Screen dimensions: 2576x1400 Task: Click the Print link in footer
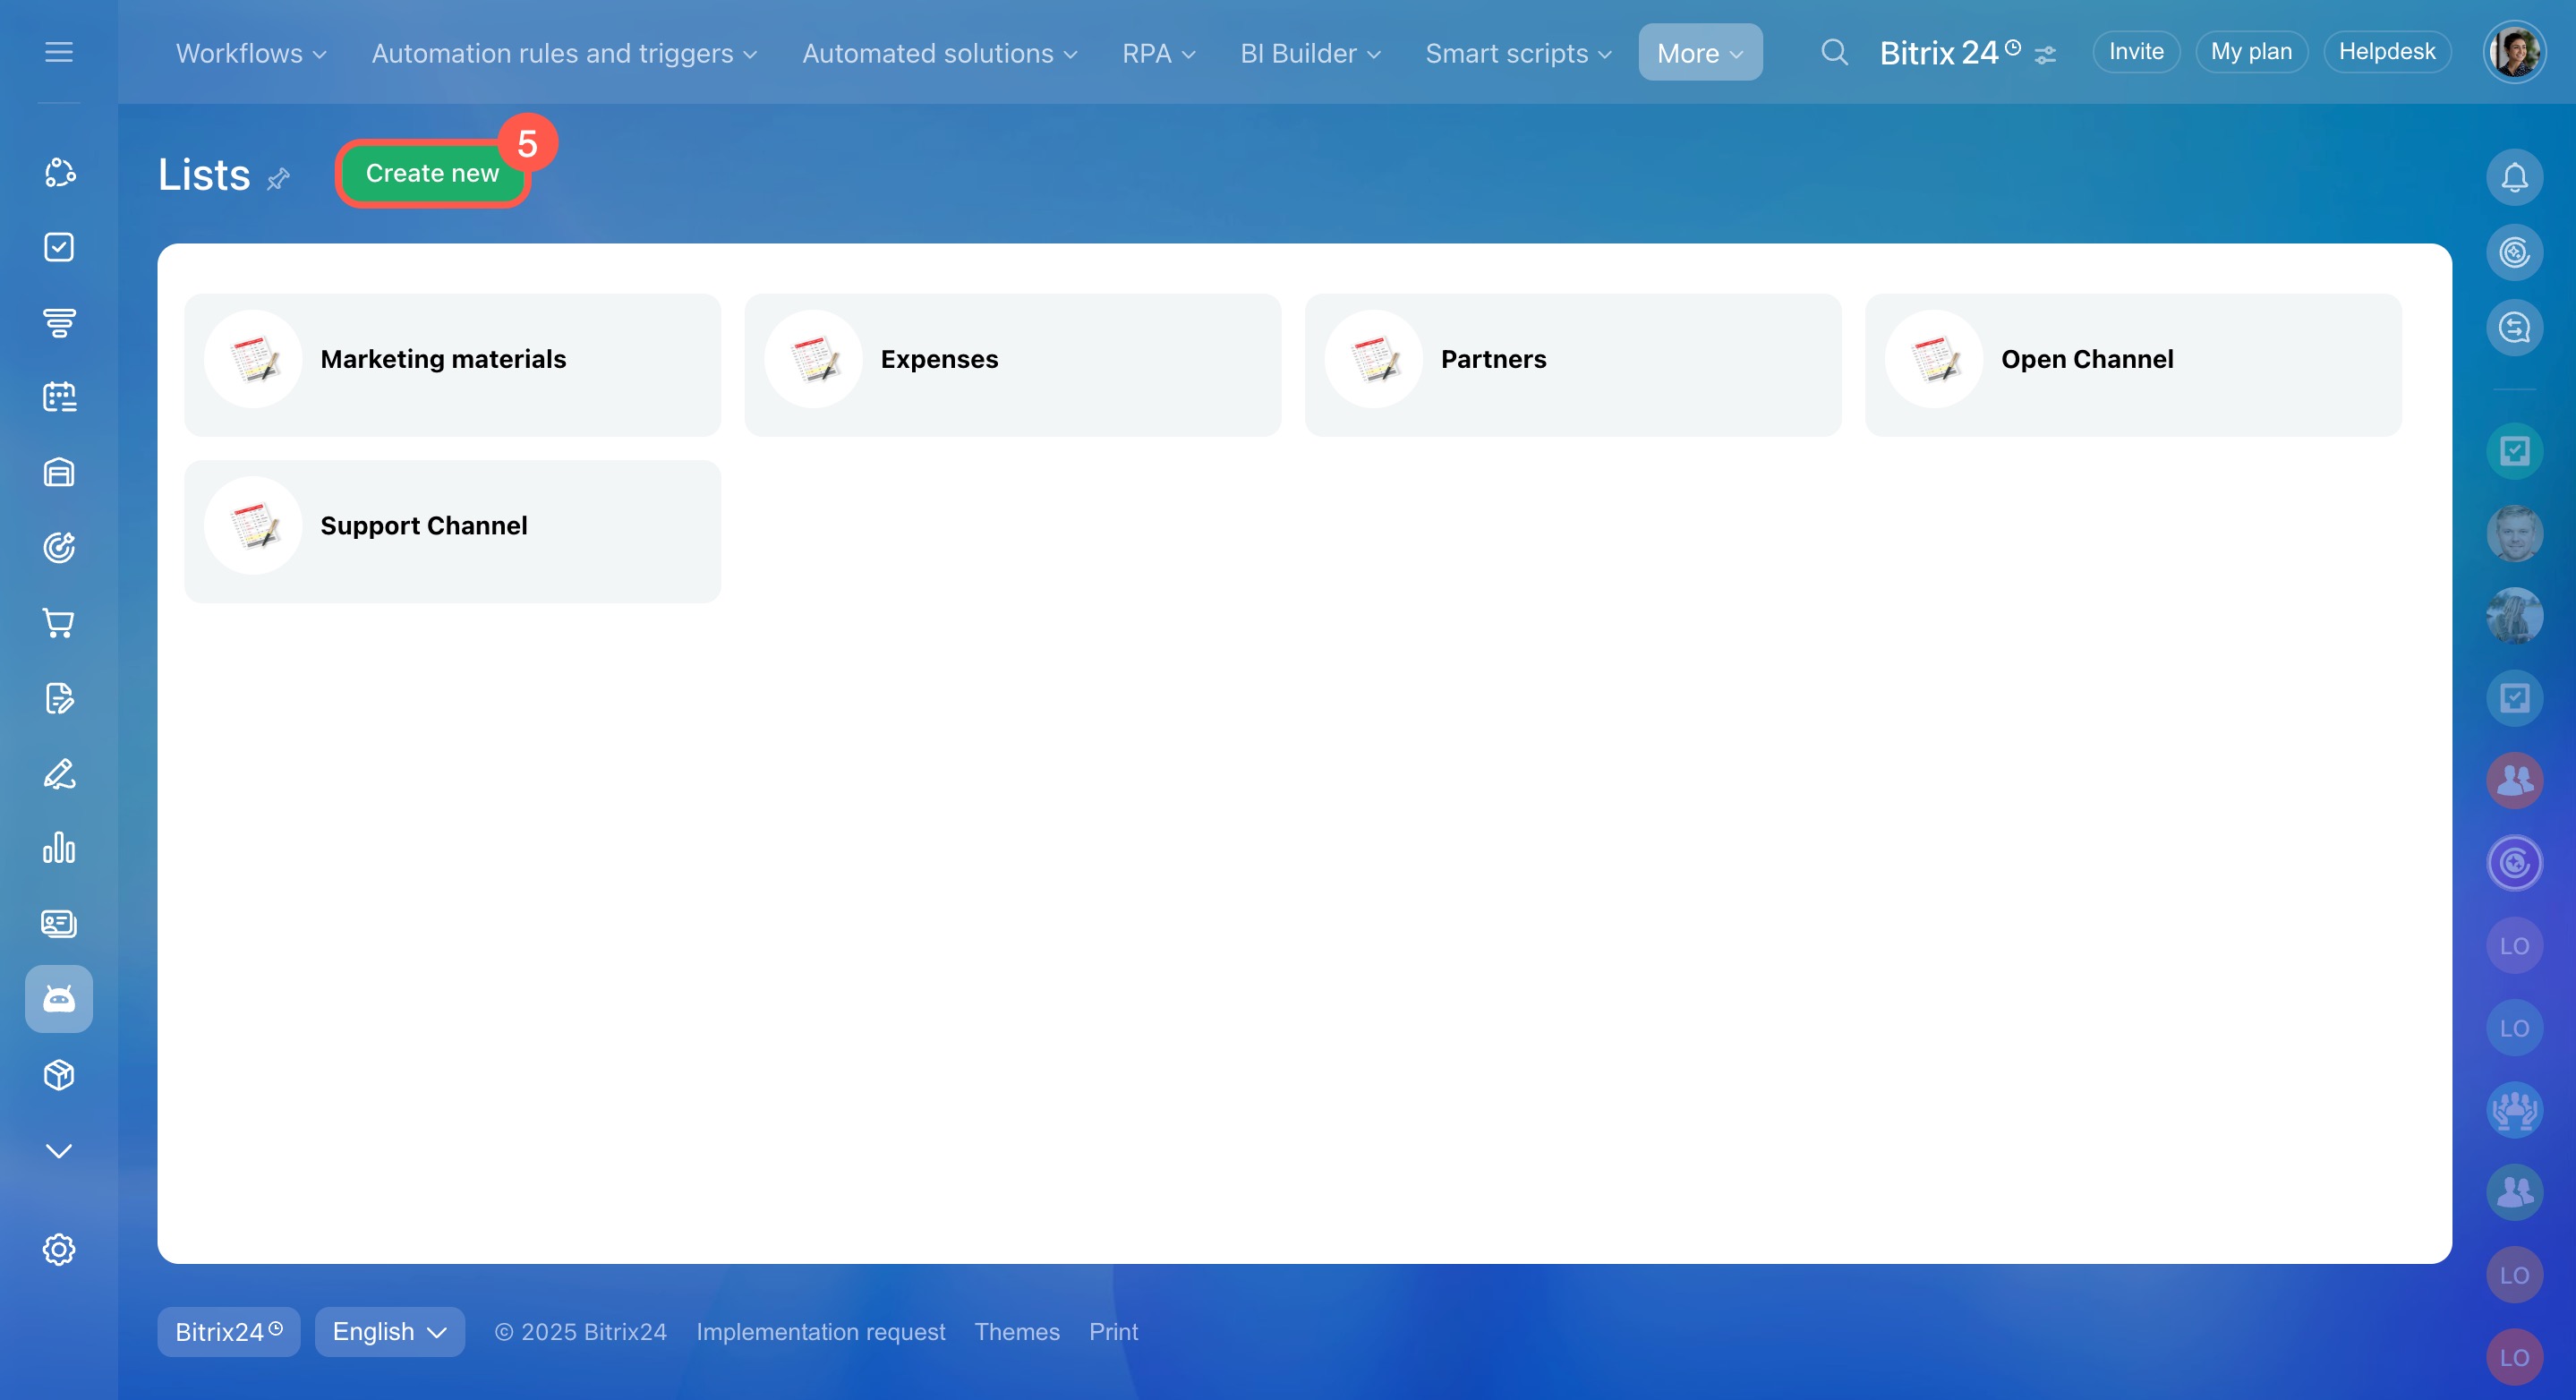(1113, 1332)
